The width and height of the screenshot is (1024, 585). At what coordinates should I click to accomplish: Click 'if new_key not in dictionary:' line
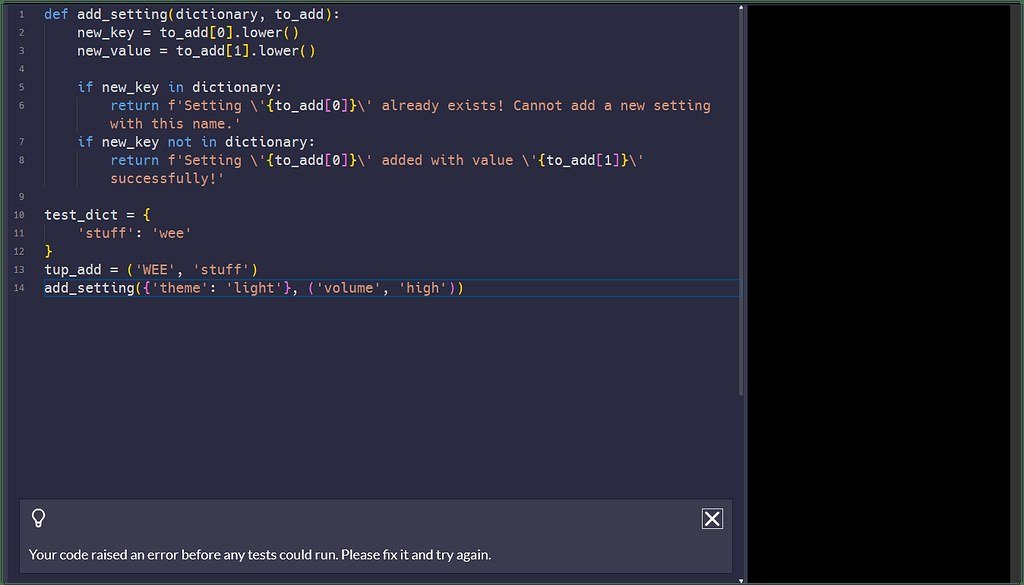coord(196,142)
